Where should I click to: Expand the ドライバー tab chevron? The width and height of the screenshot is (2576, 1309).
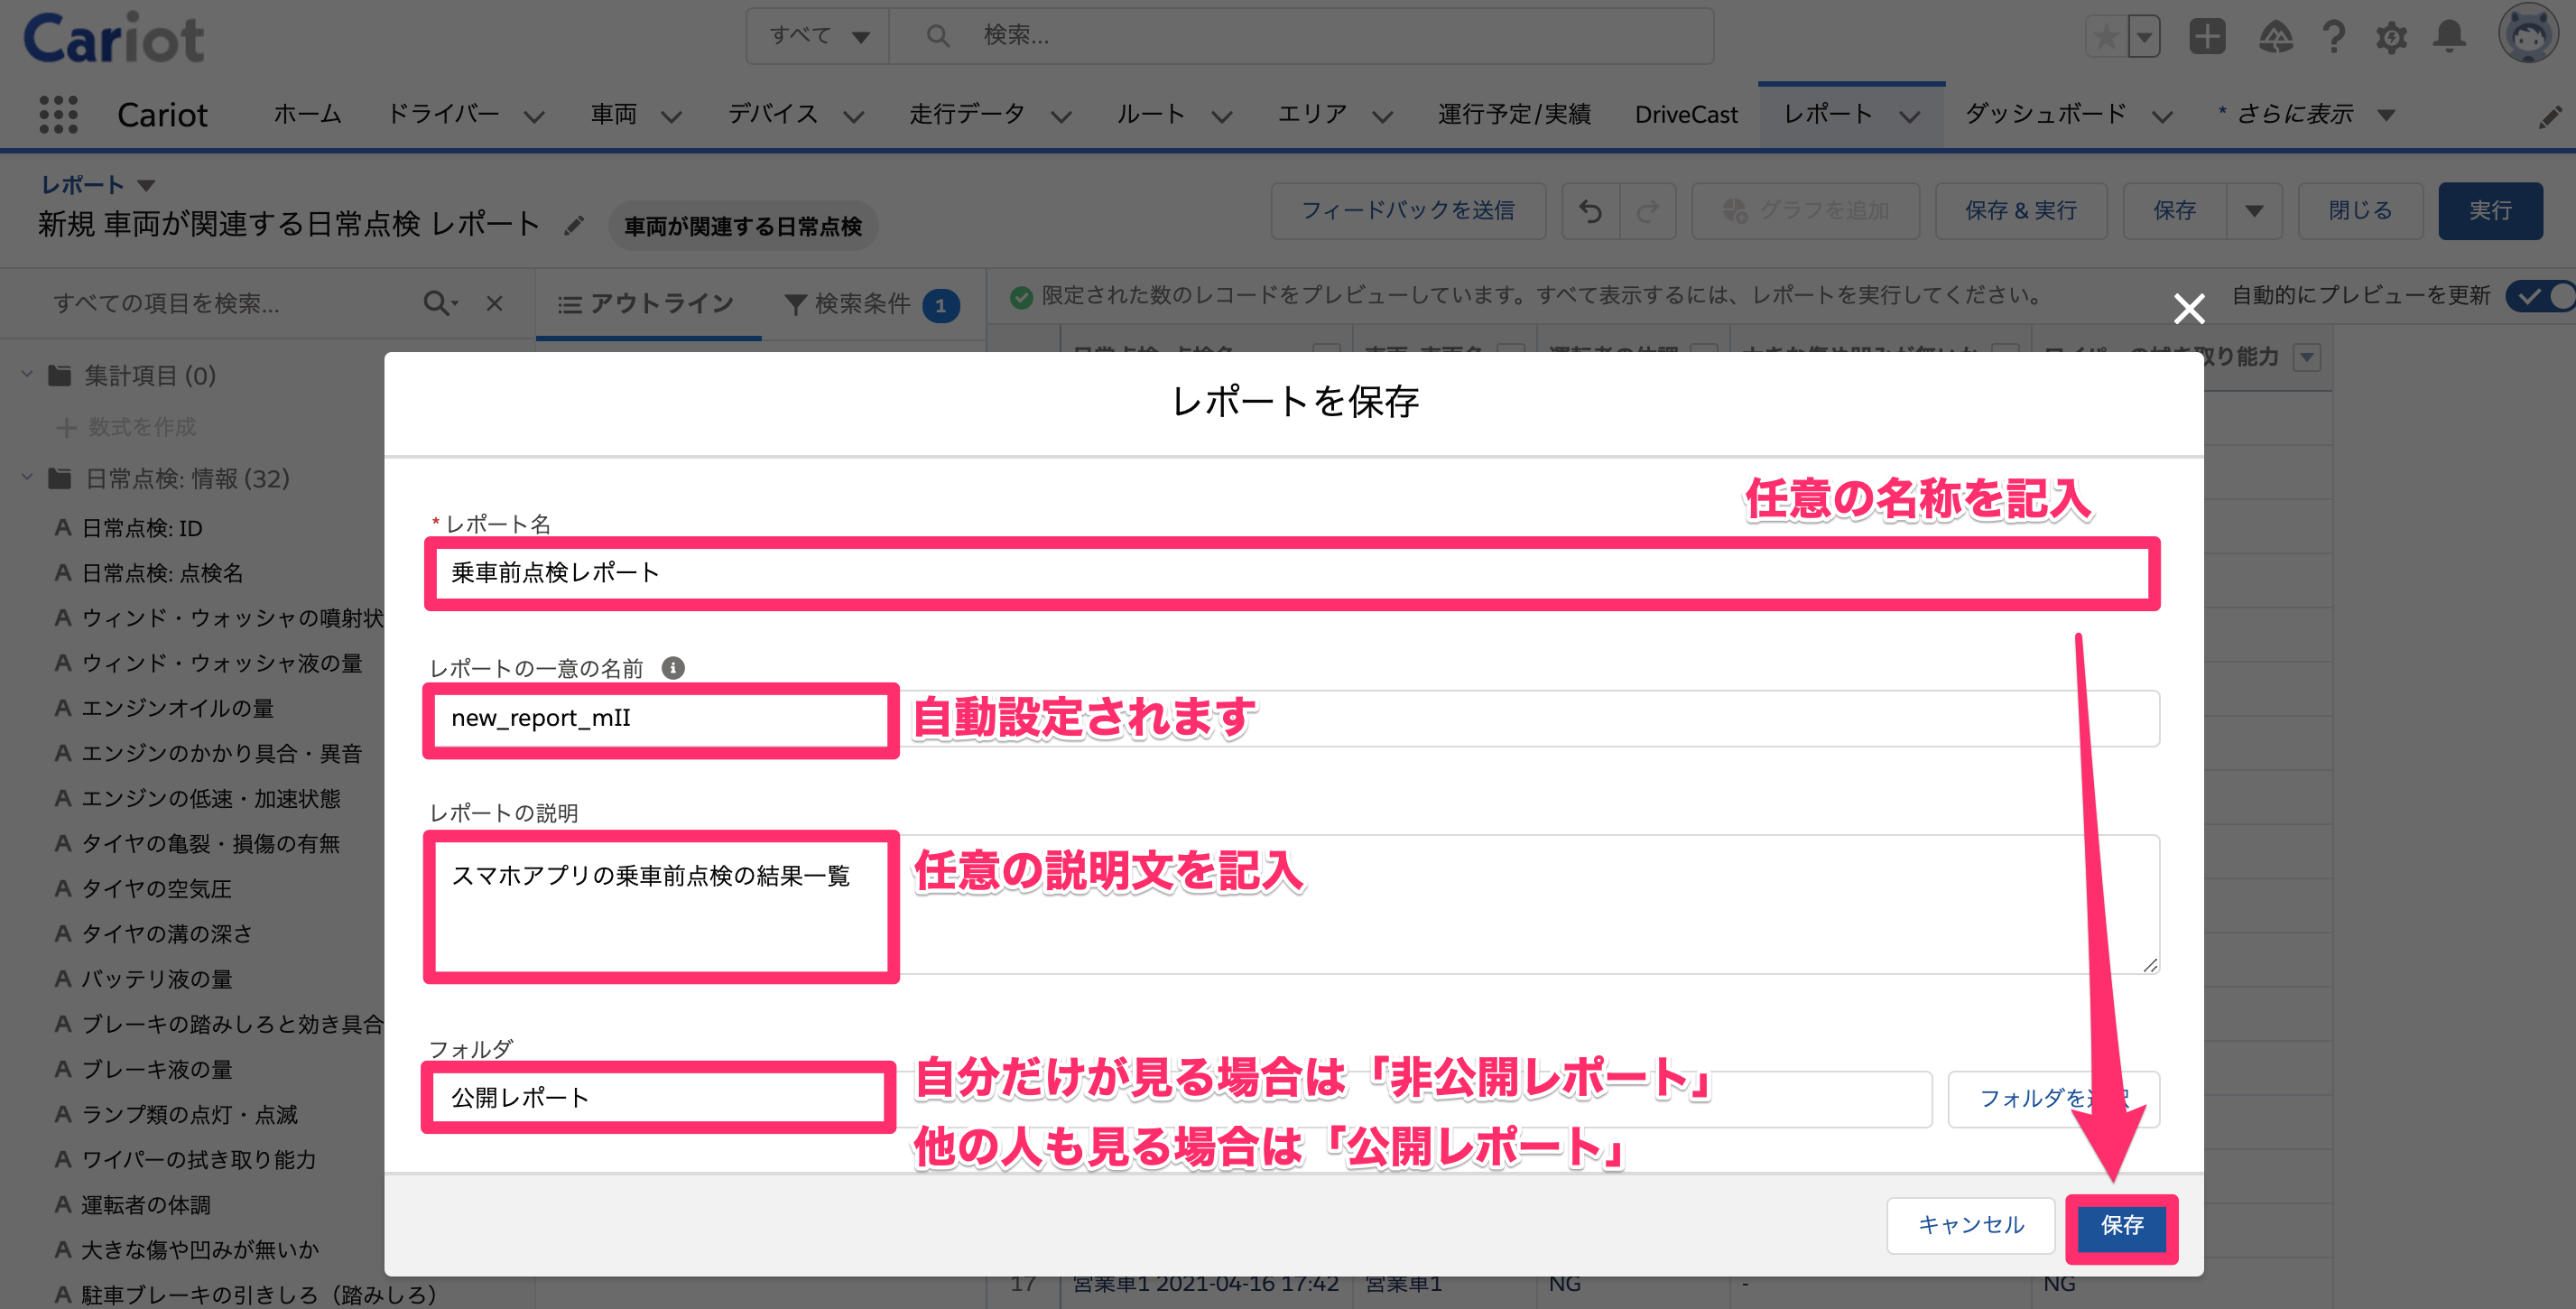(x=534, y=117)
